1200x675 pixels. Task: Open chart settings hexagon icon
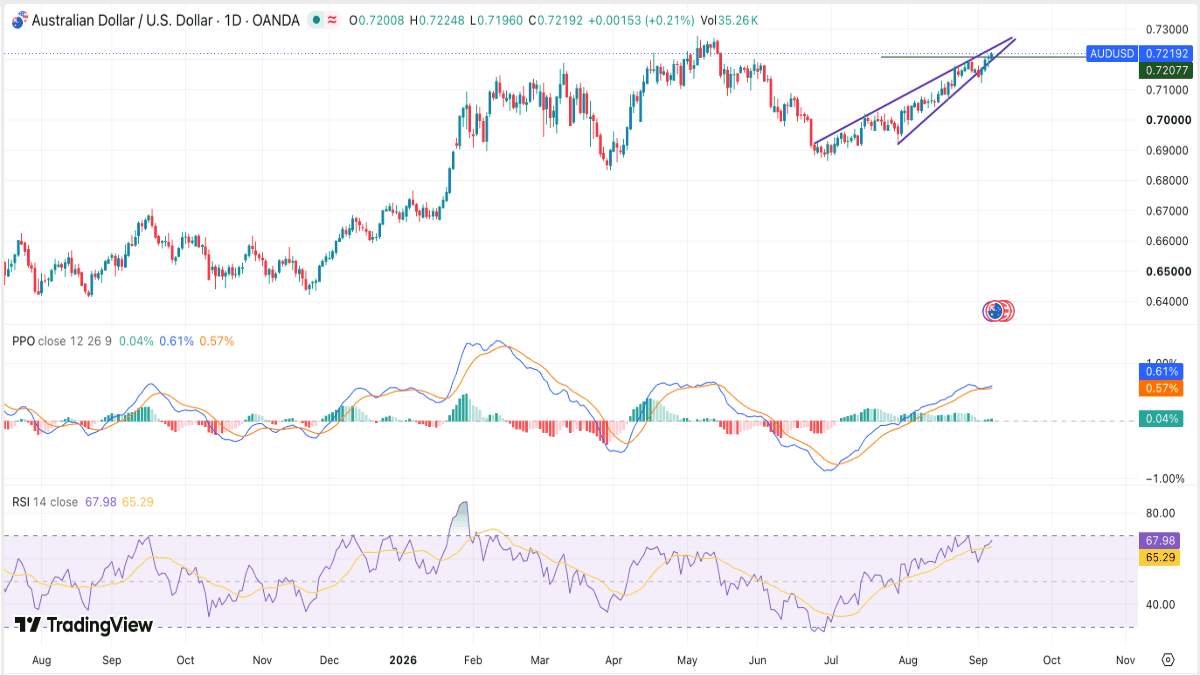(x=1168, y=660)
